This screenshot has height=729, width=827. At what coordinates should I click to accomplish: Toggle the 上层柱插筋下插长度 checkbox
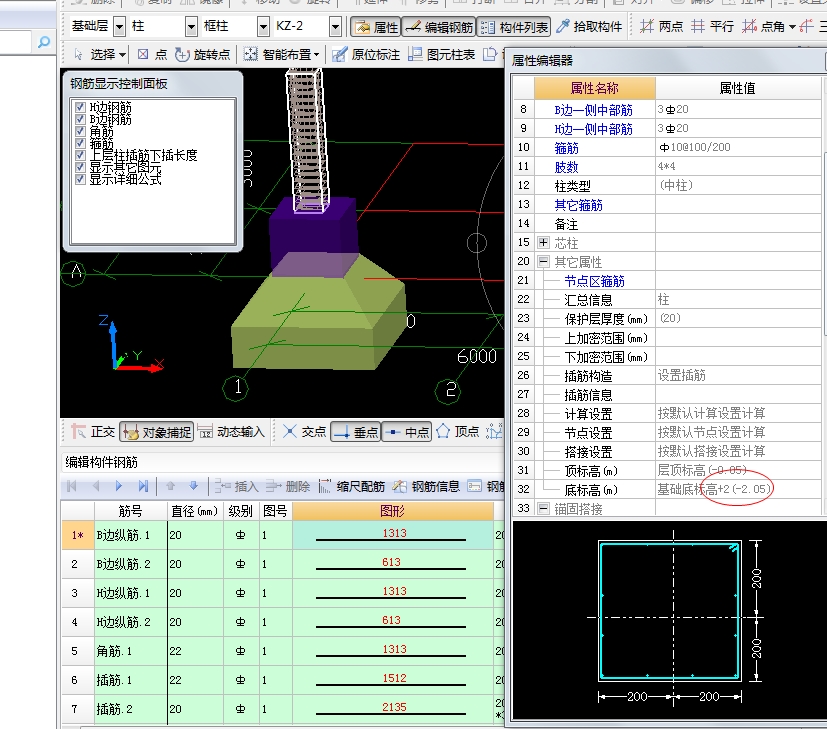click(80, 156)
